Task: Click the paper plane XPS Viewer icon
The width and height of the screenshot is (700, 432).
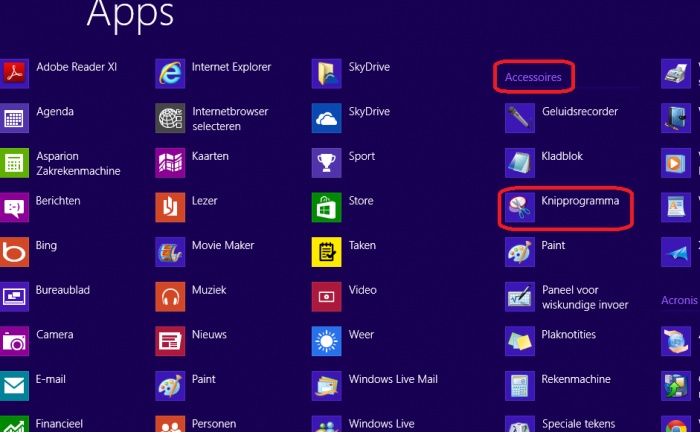Action: (x=675, y=252)
